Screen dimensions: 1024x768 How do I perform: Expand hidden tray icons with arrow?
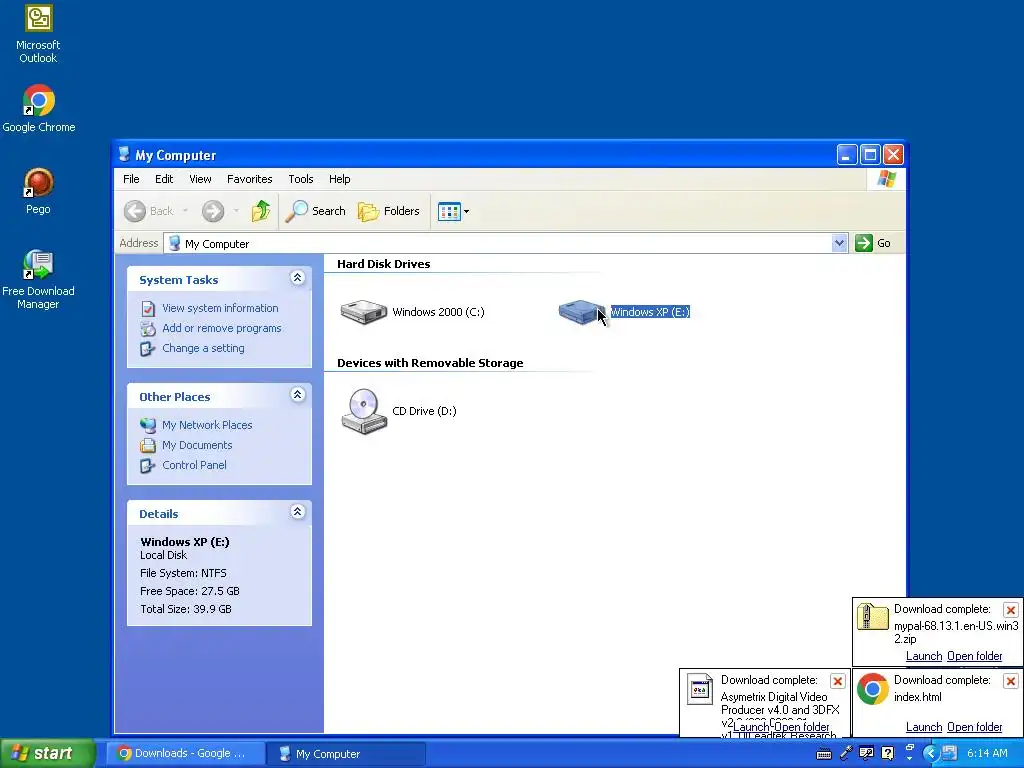tap(931, 754)
